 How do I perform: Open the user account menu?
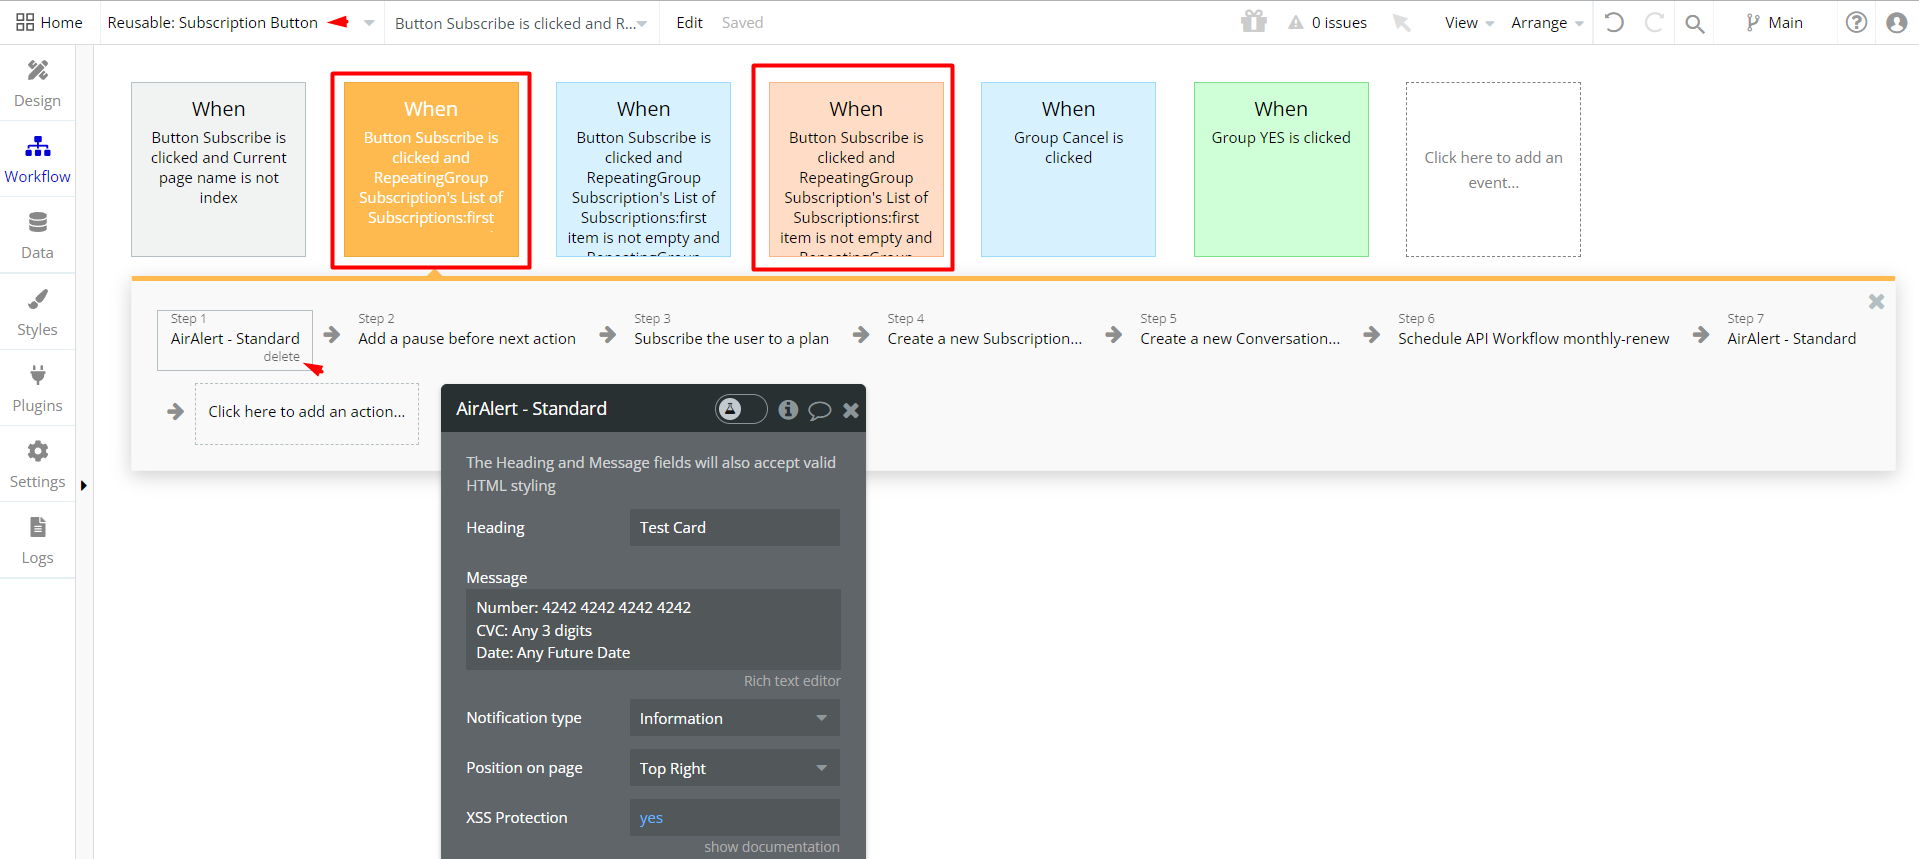point(1896,22)
